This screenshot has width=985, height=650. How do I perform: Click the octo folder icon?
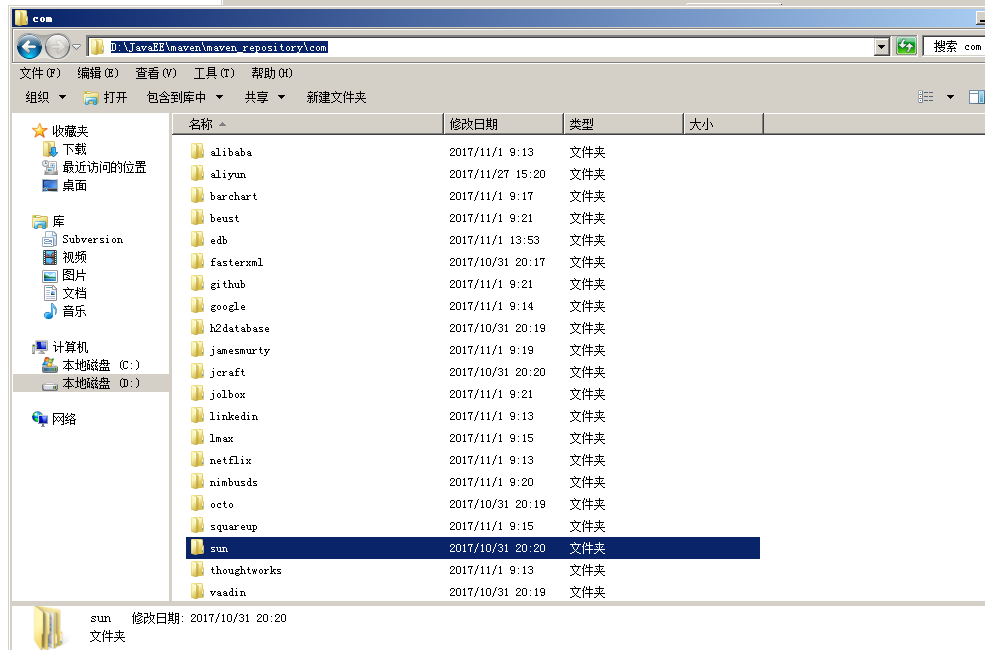(197, 503)
